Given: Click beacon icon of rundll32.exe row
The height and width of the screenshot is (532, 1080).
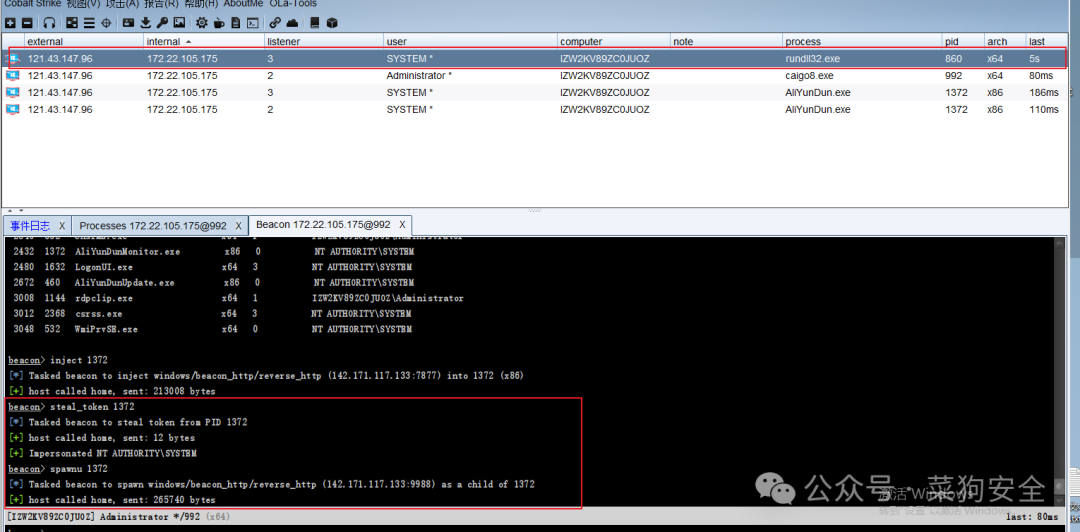Looking at the screenshot, I should point(14,59).
